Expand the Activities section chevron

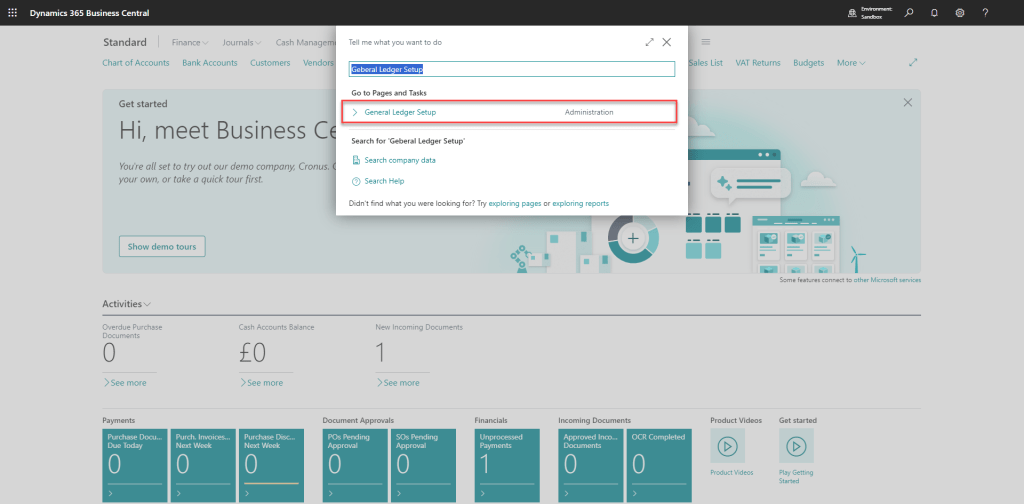(x=148, y=304)
